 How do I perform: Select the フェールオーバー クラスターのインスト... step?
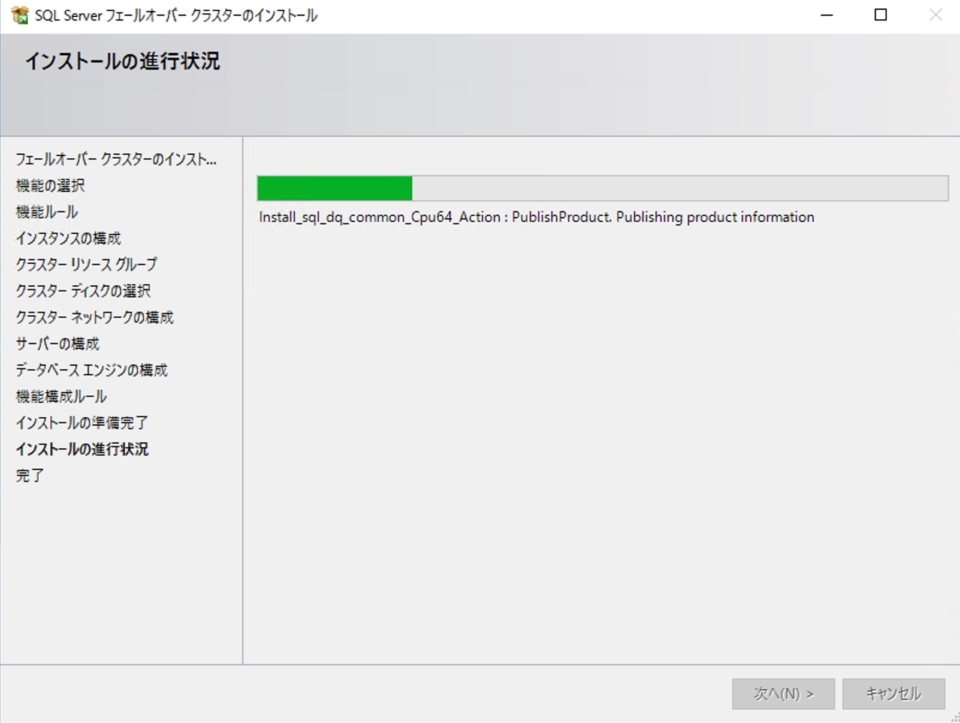(116, 160)
